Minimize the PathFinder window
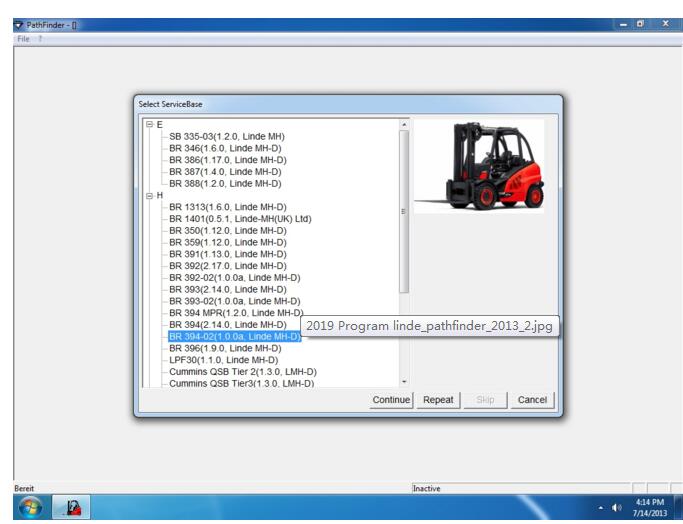This screenshot has height=524, width=683. point(623,25)
